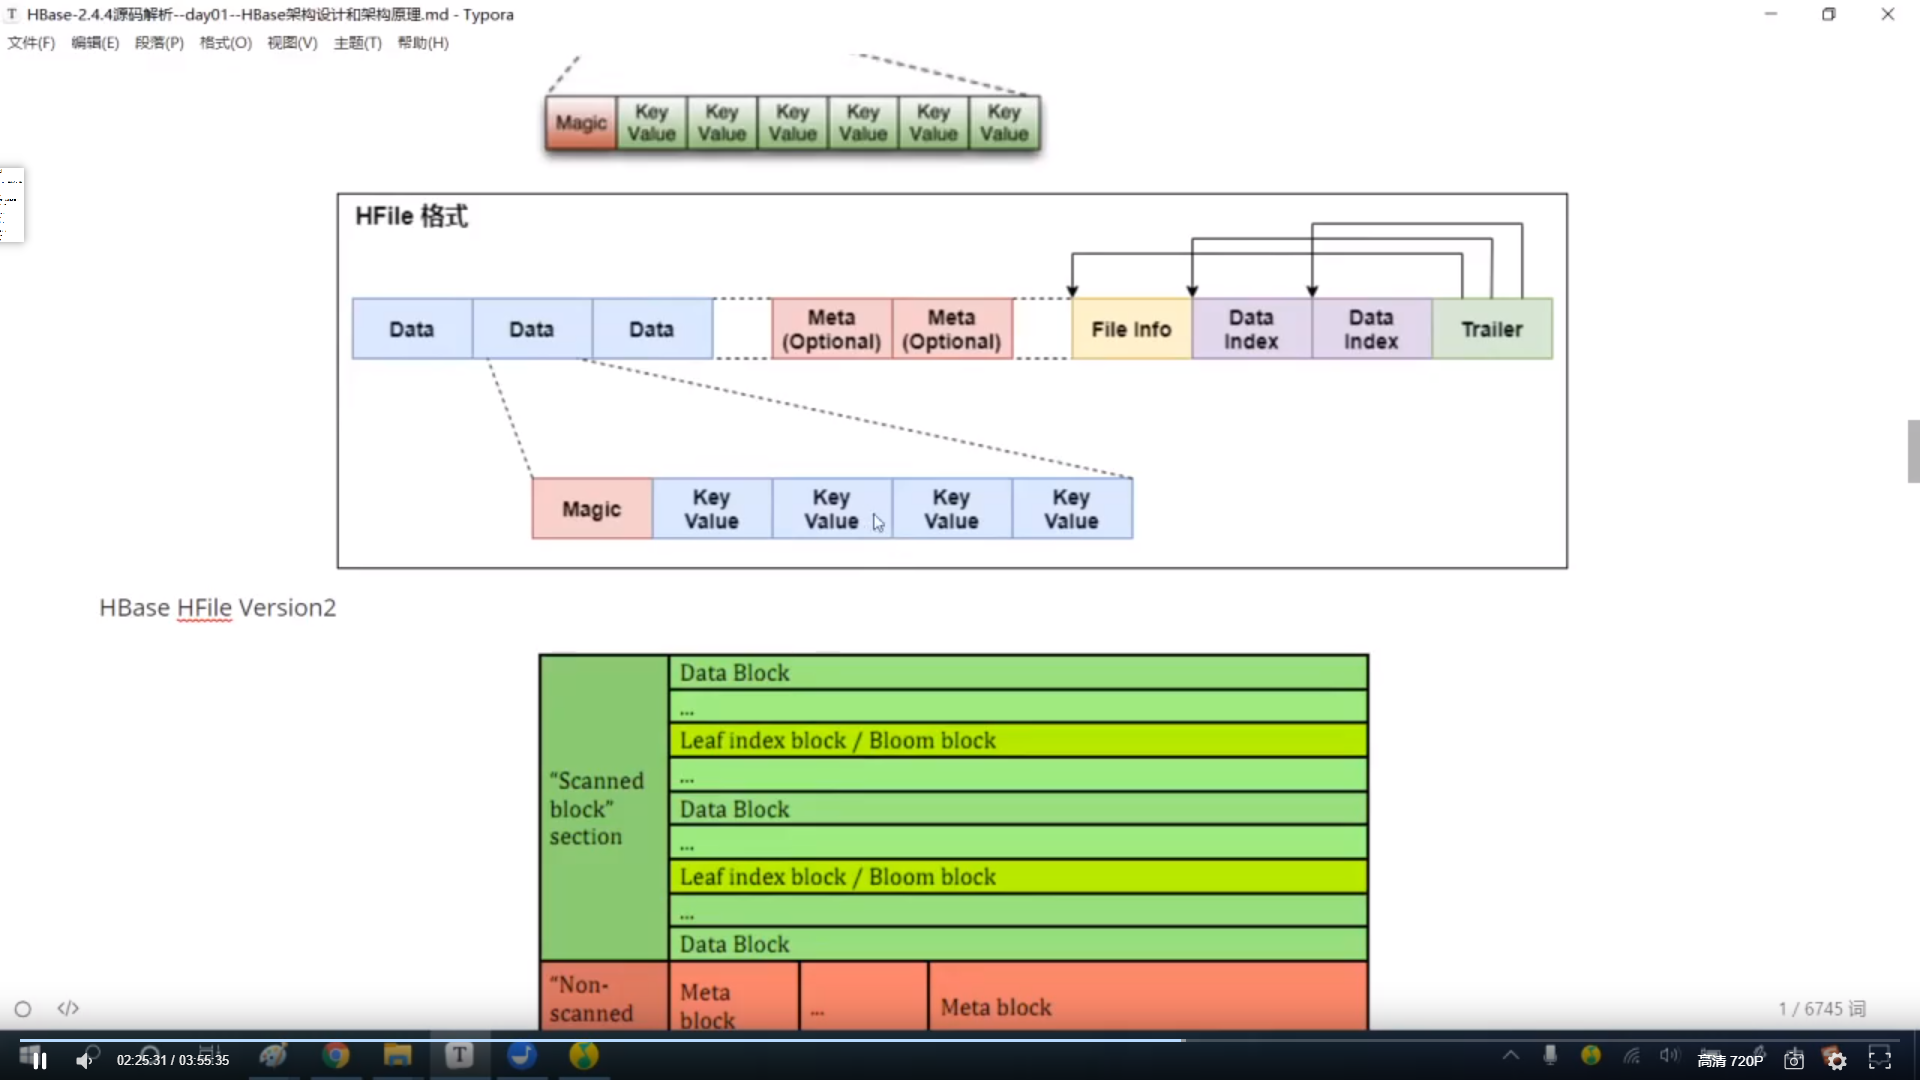Screen dimensions: 1920x1080
Task: Open the system speaker volume tray icon
Action: (x=1669, y=1055)
